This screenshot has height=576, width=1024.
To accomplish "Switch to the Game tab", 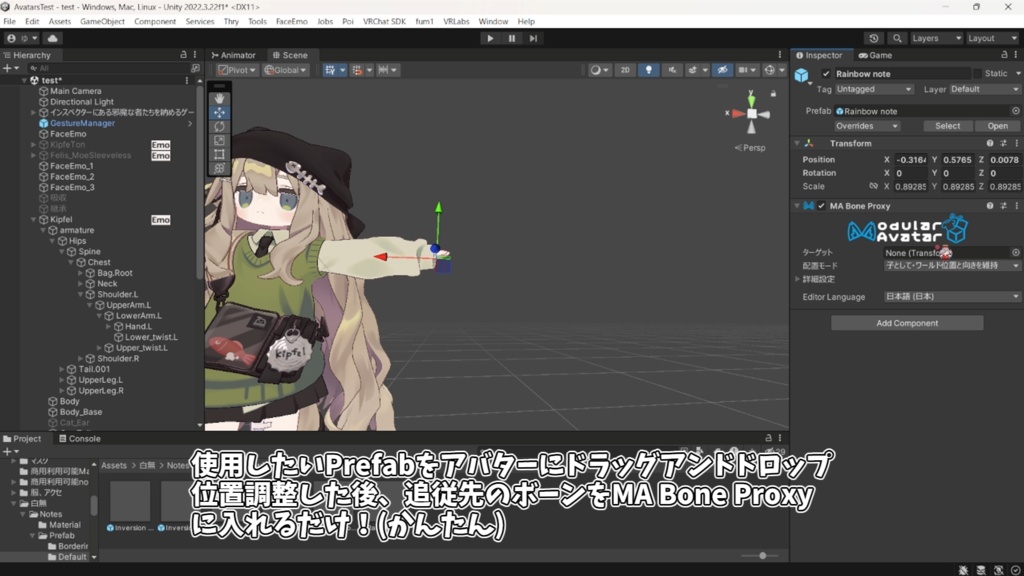I will click(x=875, y=55).
